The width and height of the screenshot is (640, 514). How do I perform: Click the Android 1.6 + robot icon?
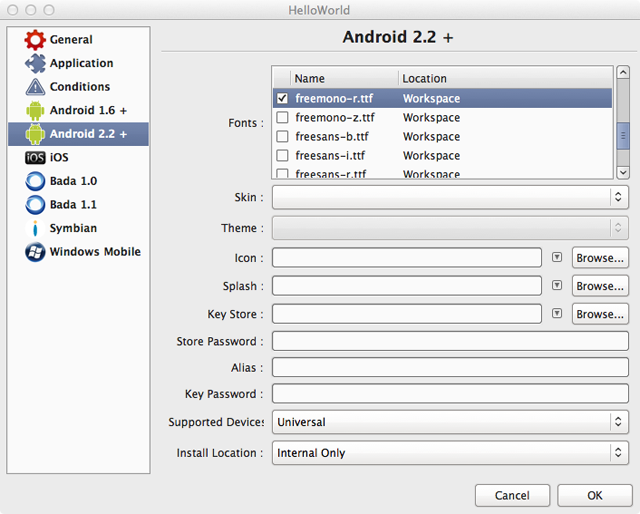tap(35, 111)
